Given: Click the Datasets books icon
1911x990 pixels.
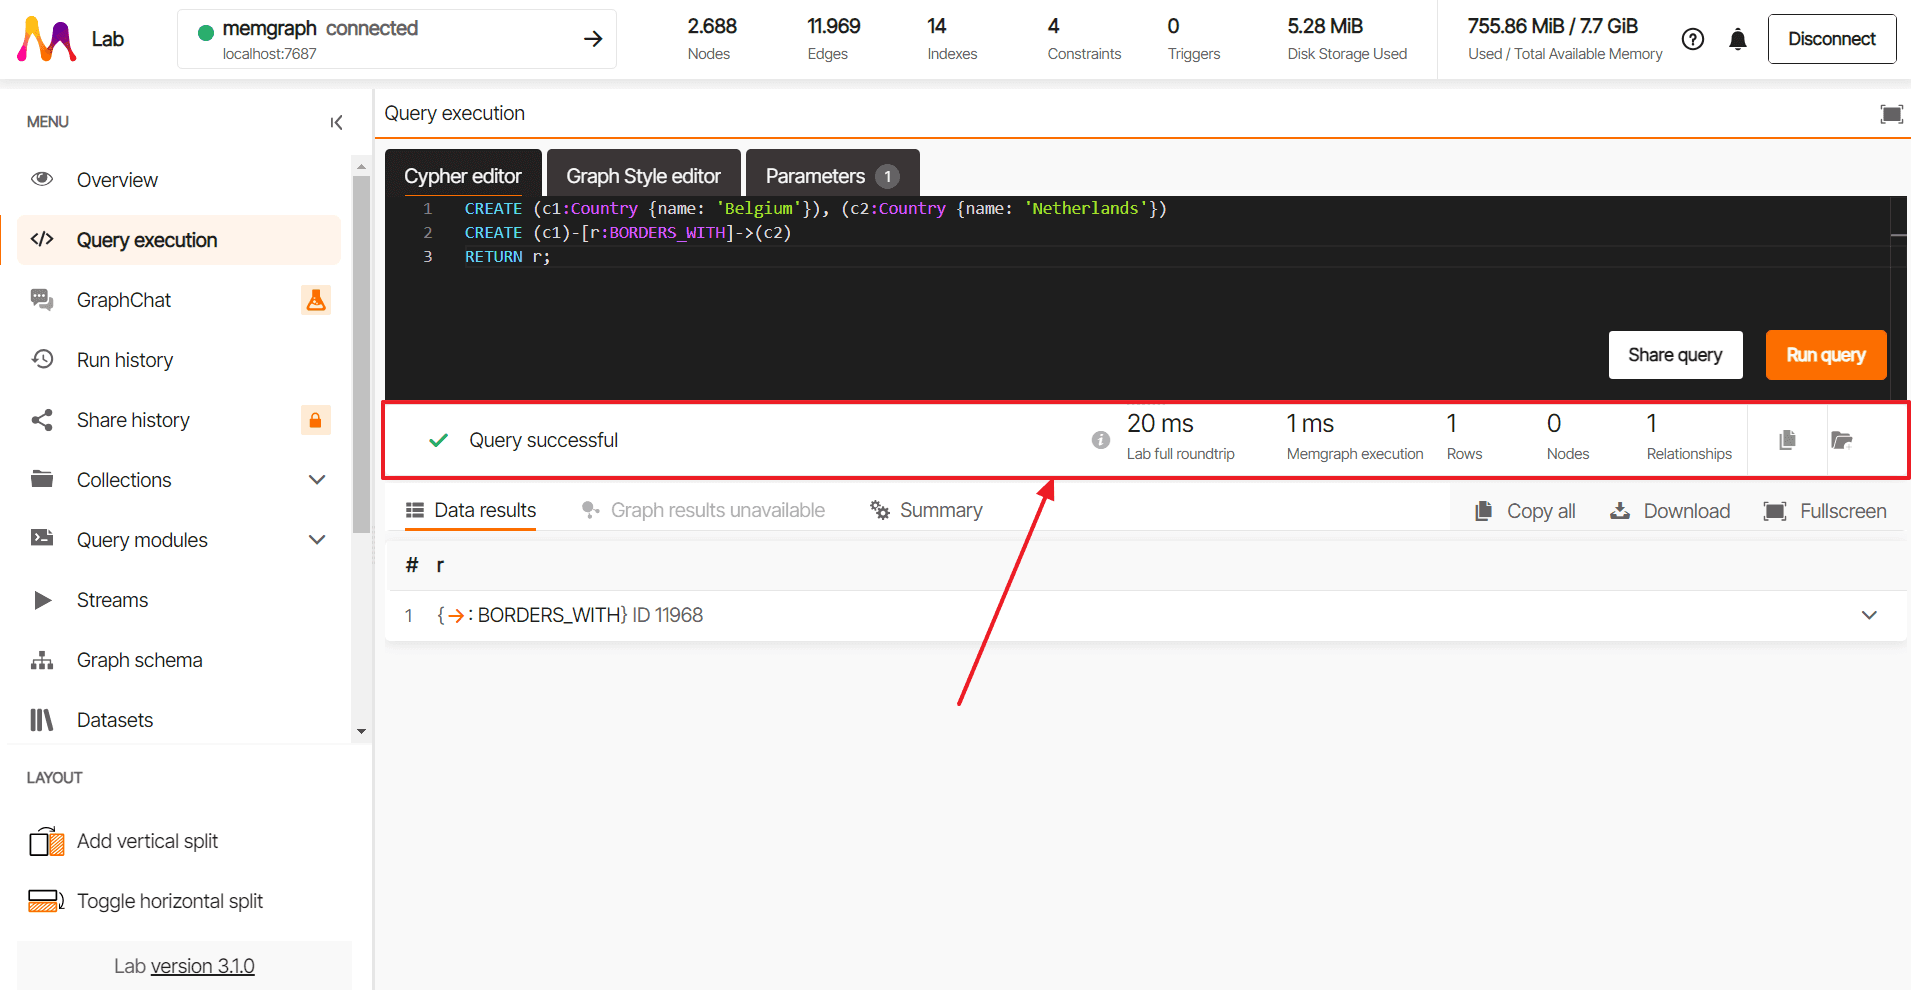Looking at the screenshot, I should pyautogui.click(x=42, y=720).
